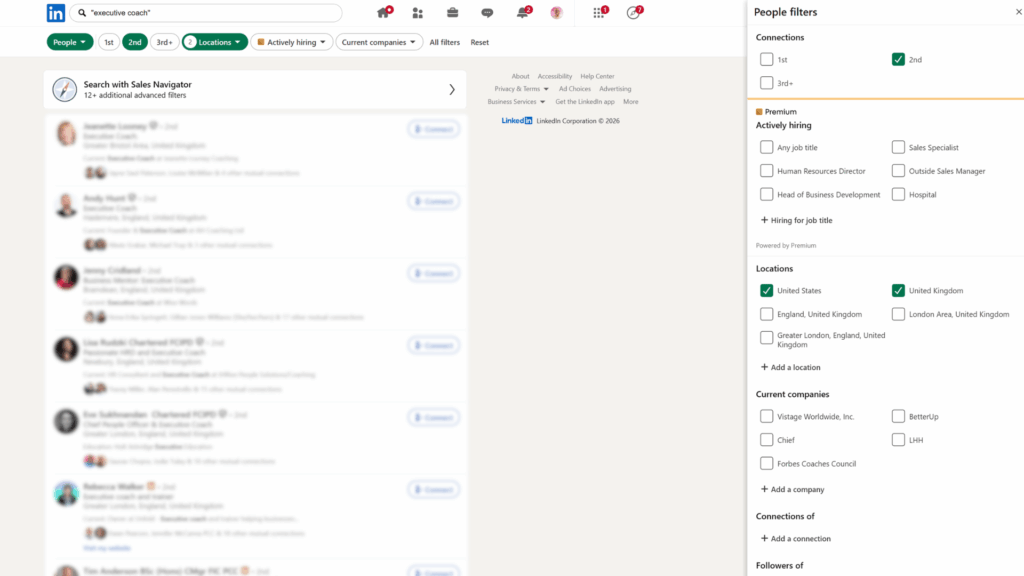Open the LinkedIn home logo
Image resolution: width=1024 pixels, height=576 pixels.
56,12
